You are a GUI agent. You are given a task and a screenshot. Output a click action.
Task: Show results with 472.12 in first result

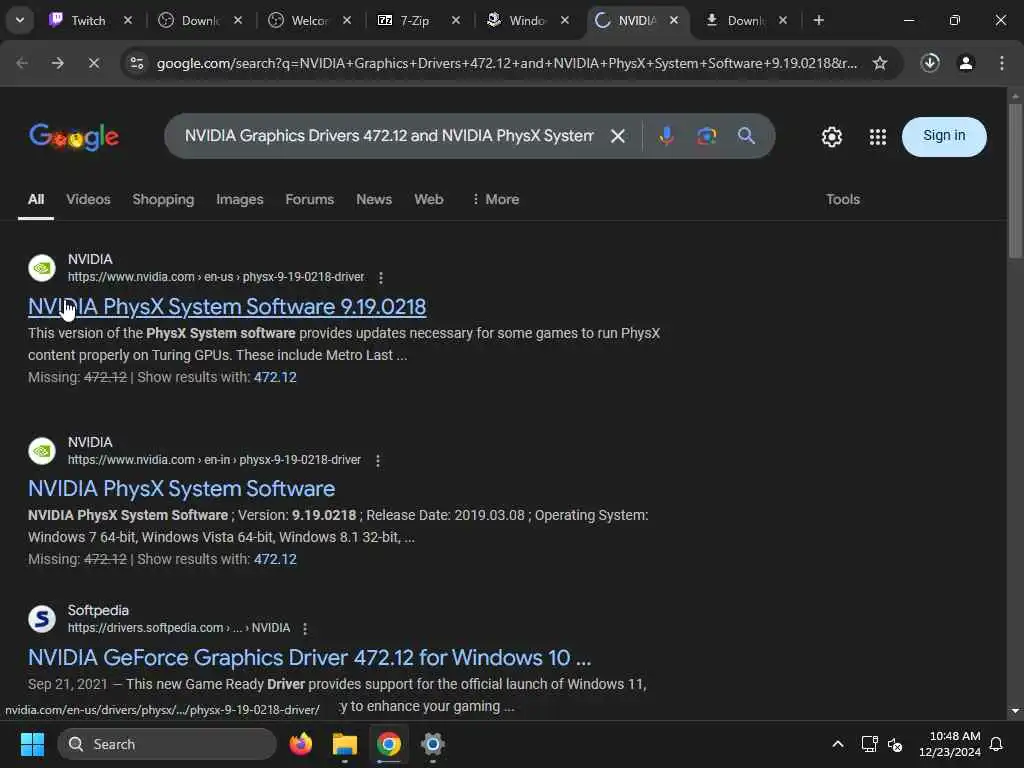[275, 377]
